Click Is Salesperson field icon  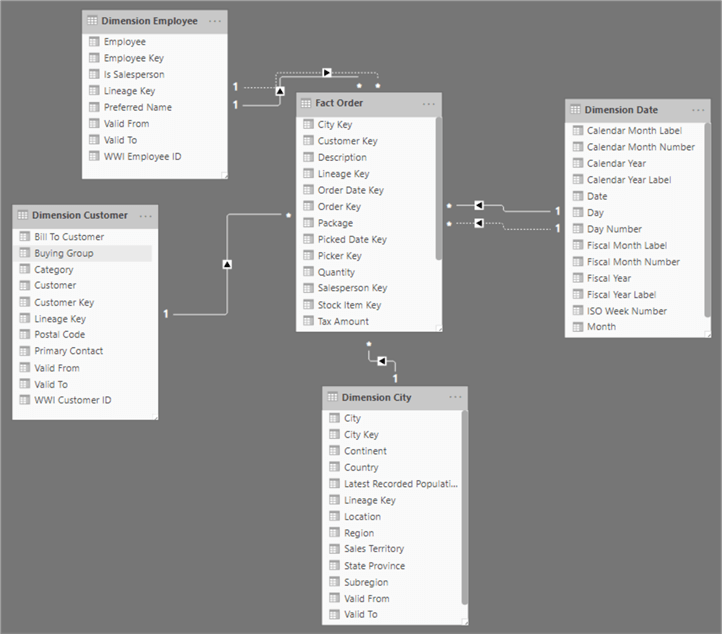click(x=94, y=74)
